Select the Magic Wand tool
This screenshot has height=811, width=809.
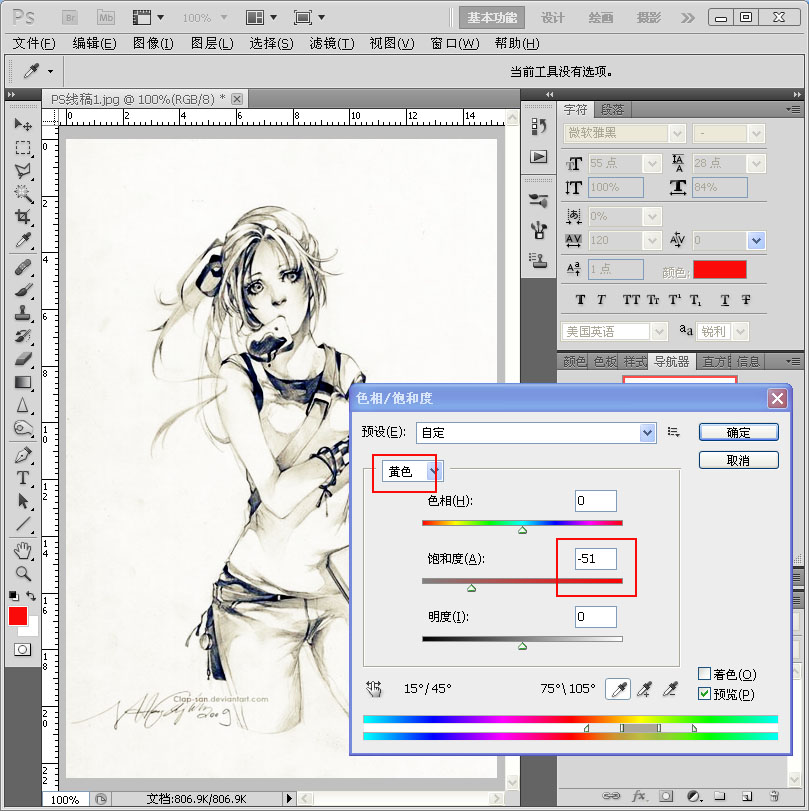(x=23, y=194)
